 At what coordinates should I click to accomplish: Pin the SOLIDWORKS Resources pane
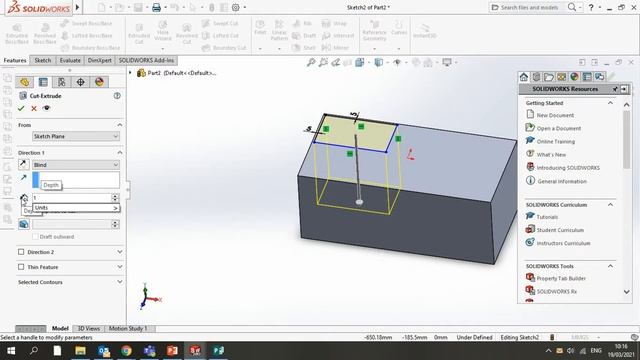(x=615, y=89)
